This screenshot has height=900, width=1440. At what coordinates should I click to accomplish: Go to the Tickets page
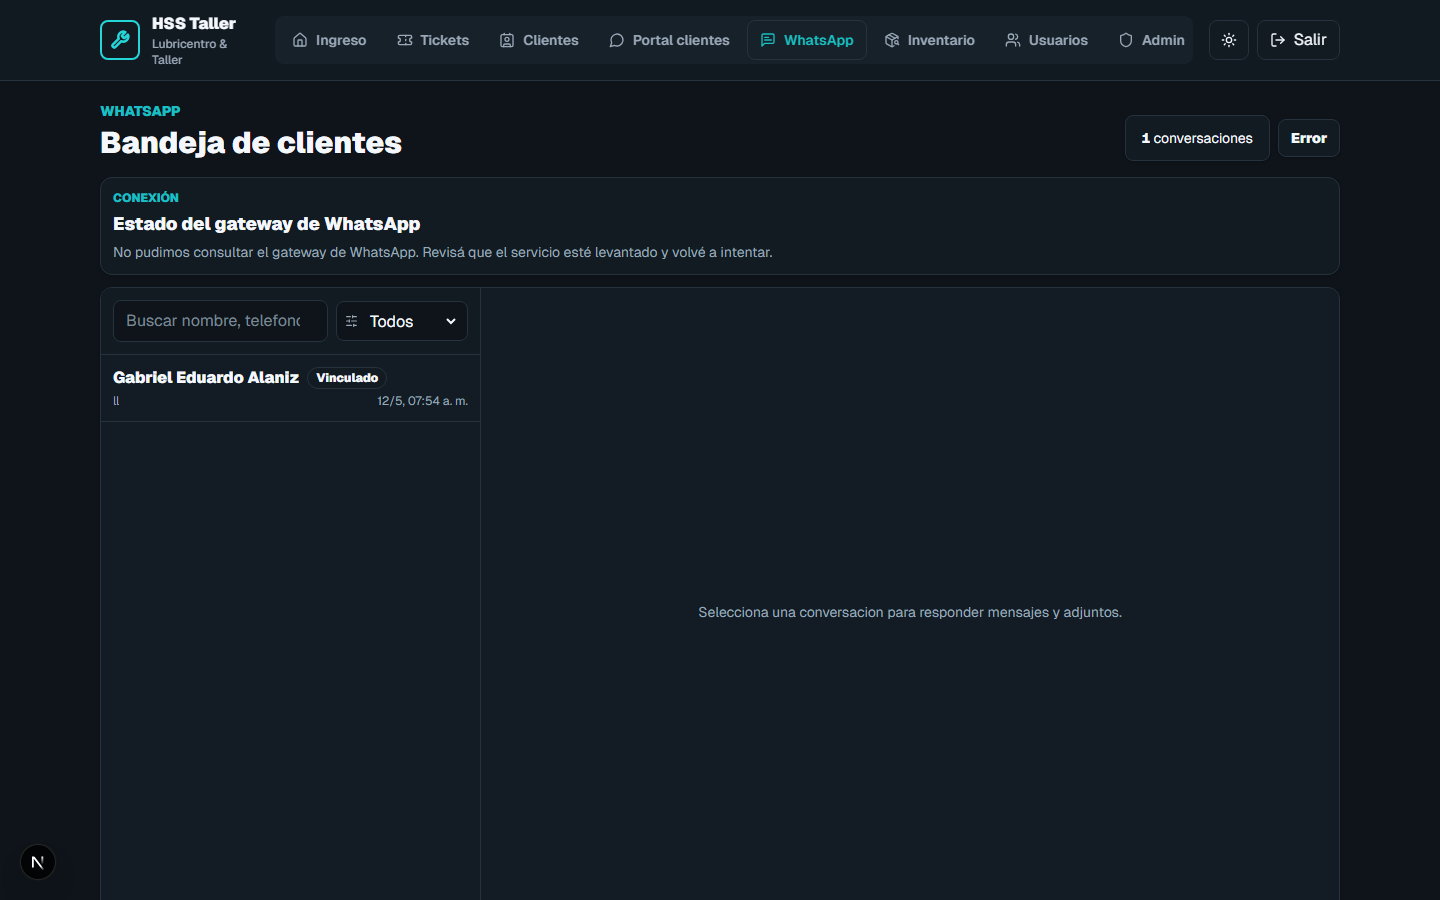click(x=433, y=40)
